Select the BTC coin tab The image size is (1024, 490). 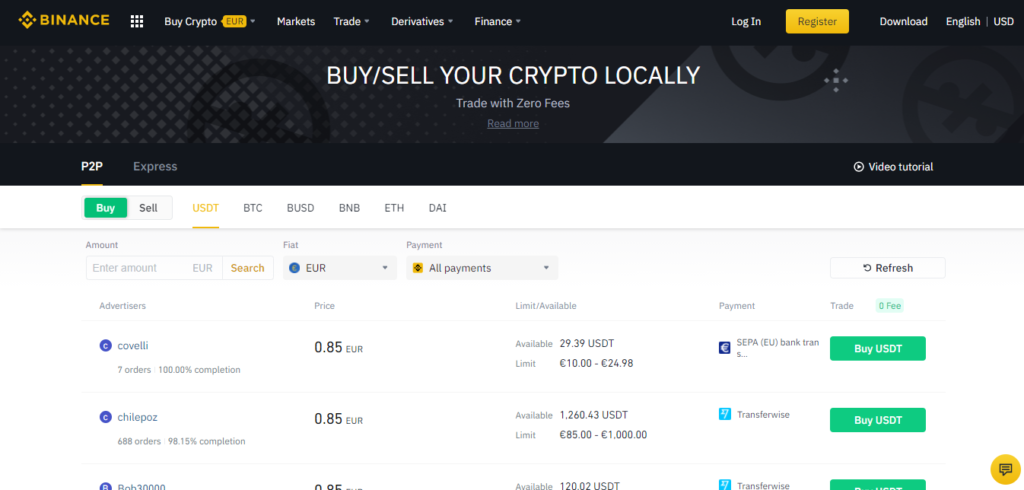tap(253, 208)
